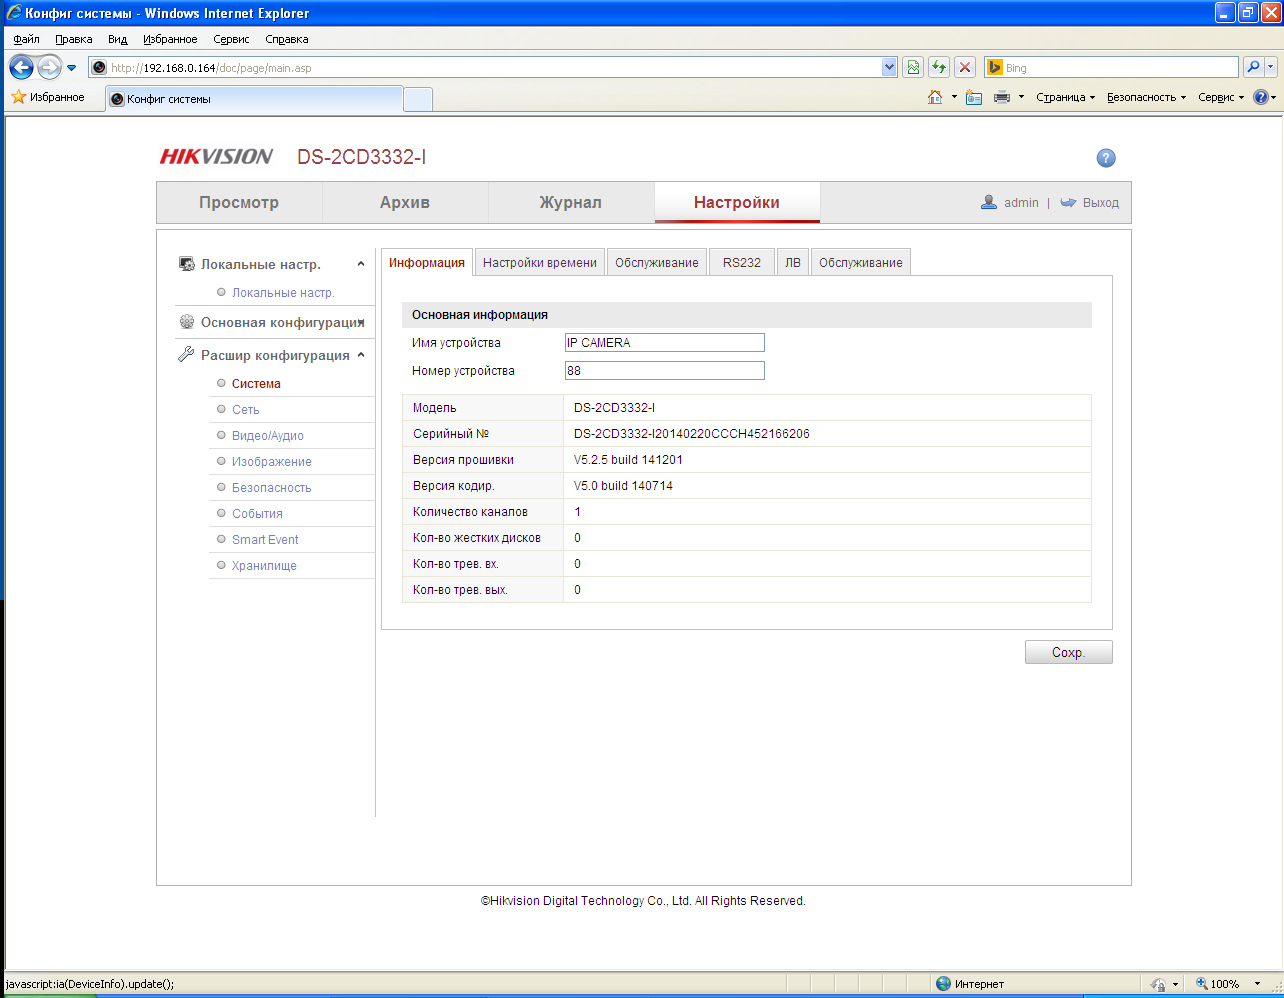The width and height of the screenshot is (1284, 998).
Task: Click the Home page house icon
Action: pos(935,97)
